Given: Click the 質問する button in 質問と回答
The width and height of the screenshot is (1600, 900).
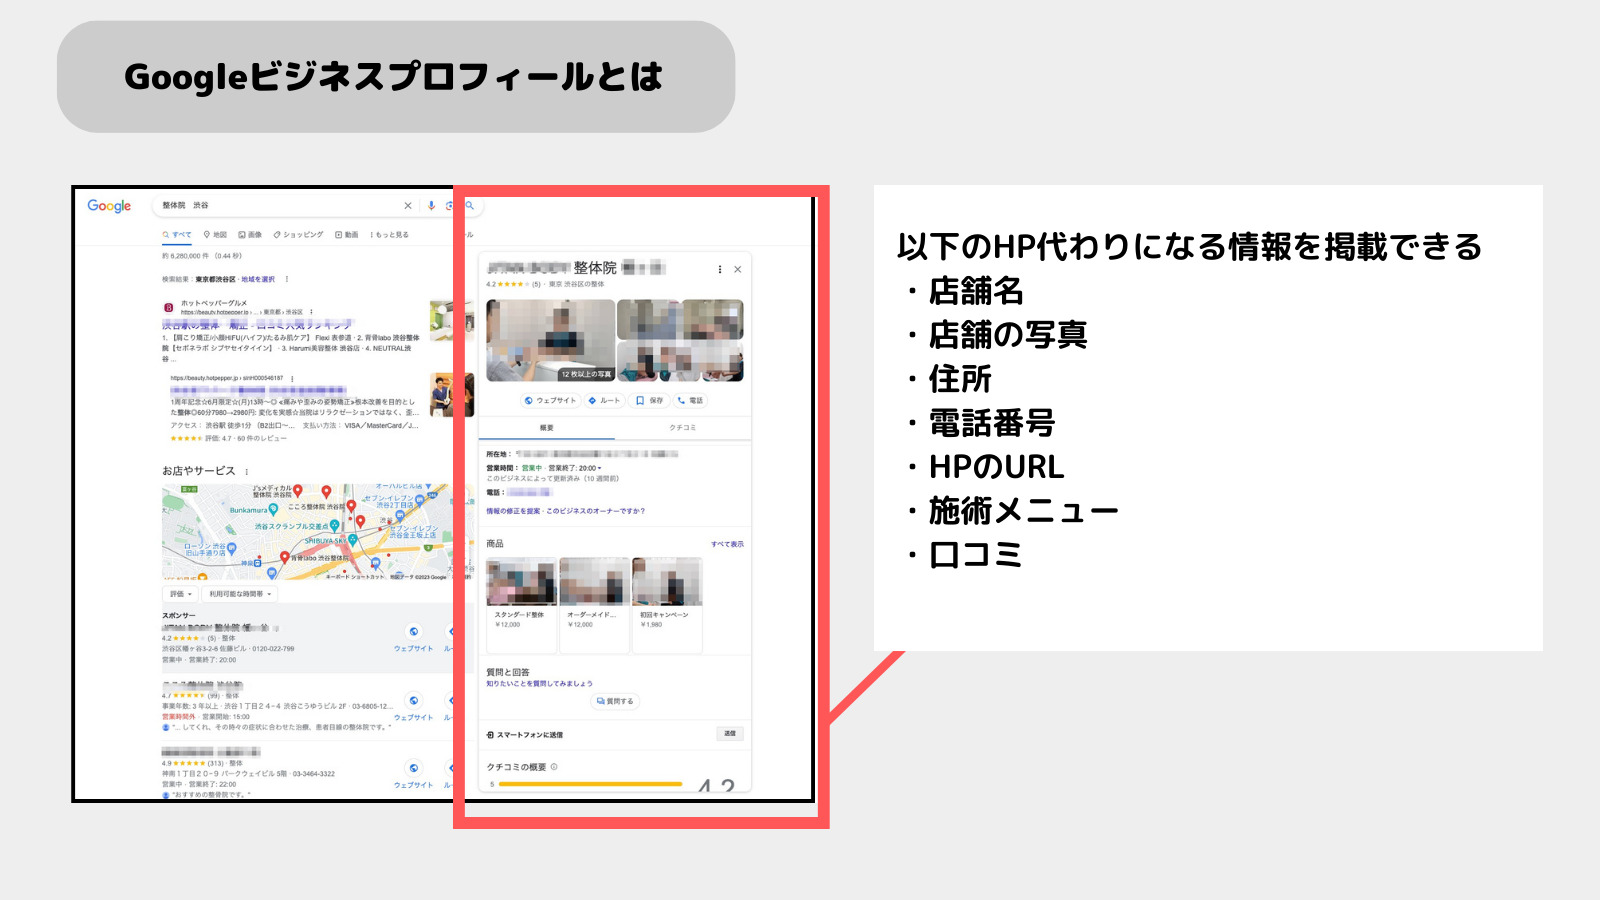Looking at the screenshot, I should (x=614, y=701).
